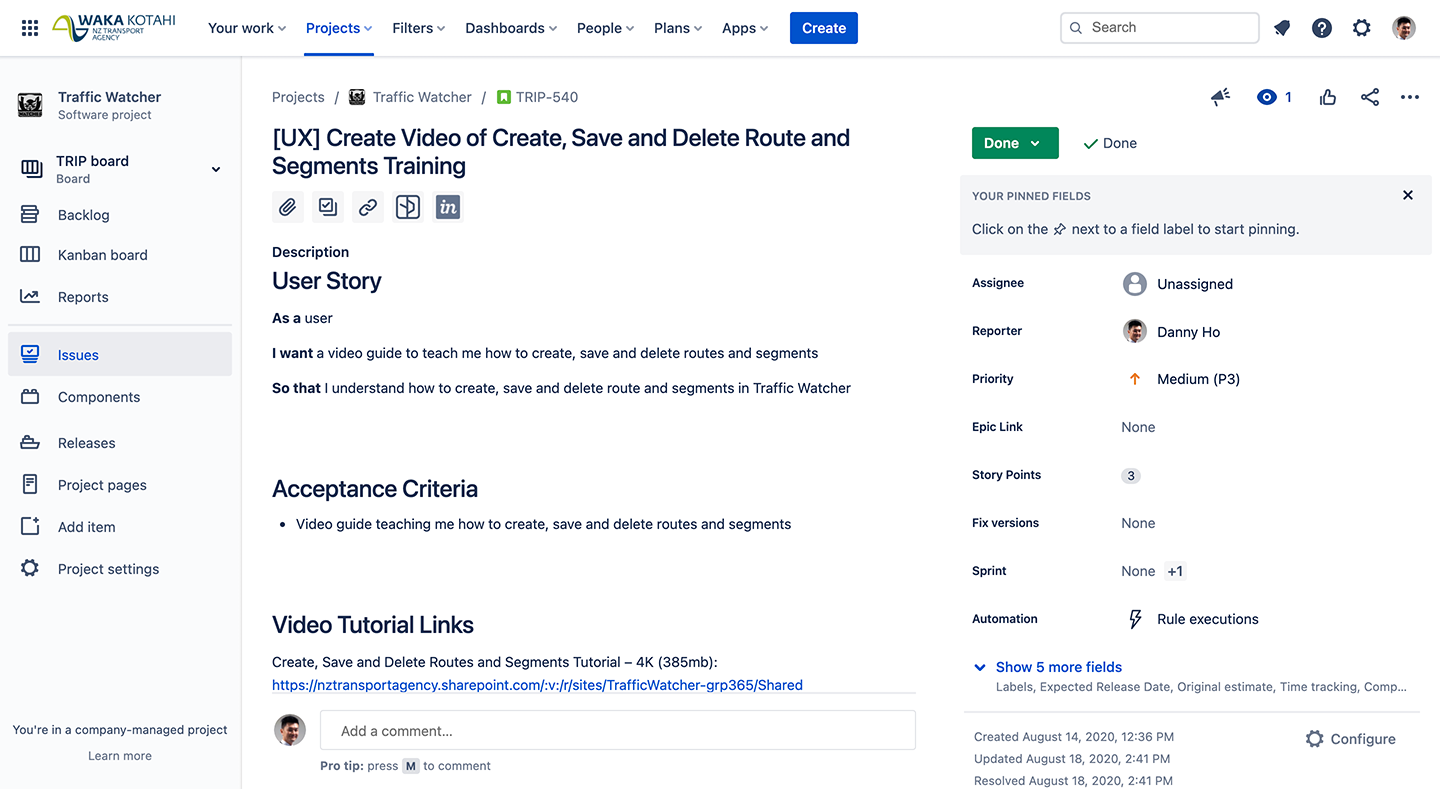
Task: Open the help question mark icon
Action: pos(1322,28)
